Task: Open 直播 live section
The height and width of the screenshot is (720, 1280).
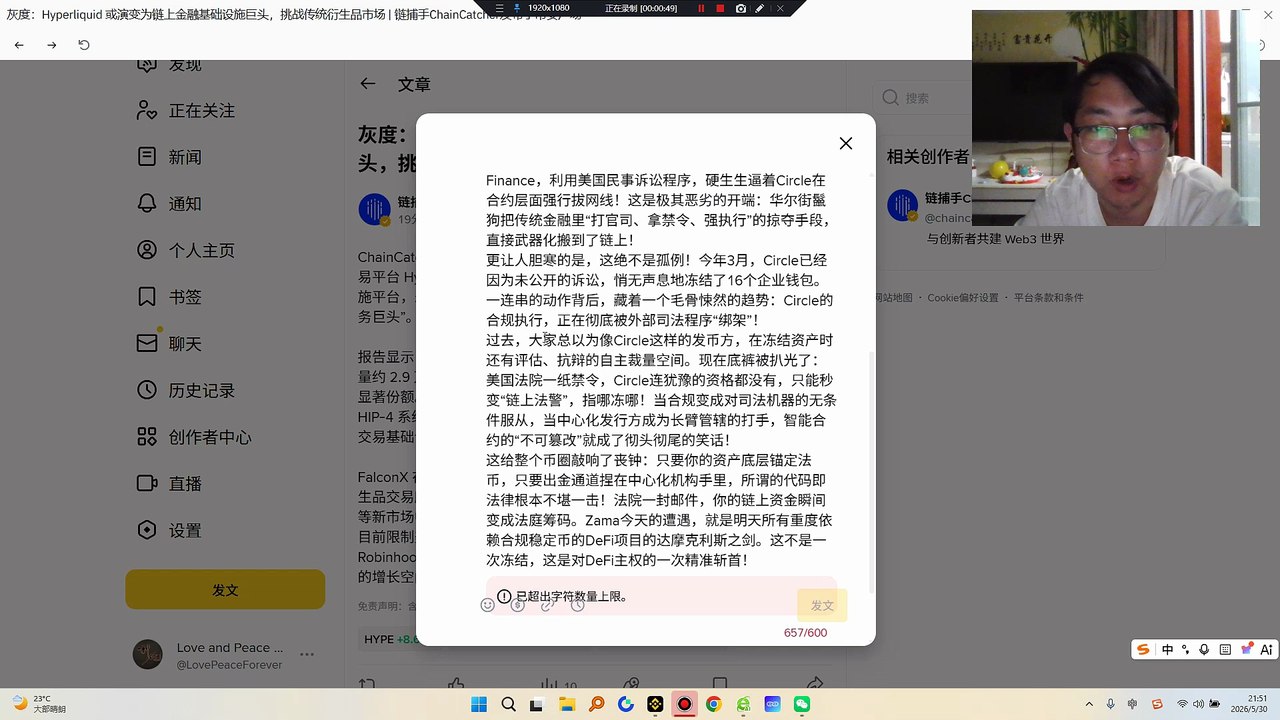Action: click(169, 484)
